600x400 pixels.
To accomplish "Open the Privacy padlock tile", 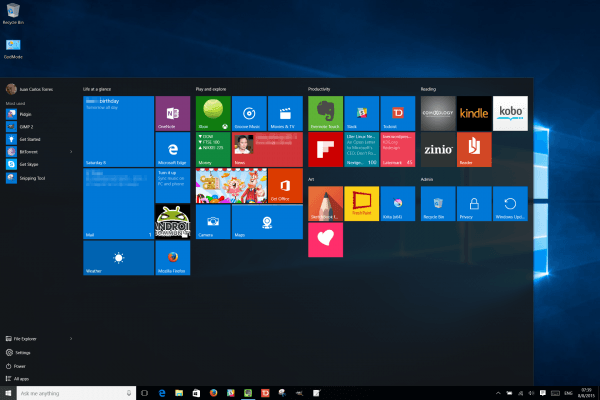I will (x=474, y=204).
